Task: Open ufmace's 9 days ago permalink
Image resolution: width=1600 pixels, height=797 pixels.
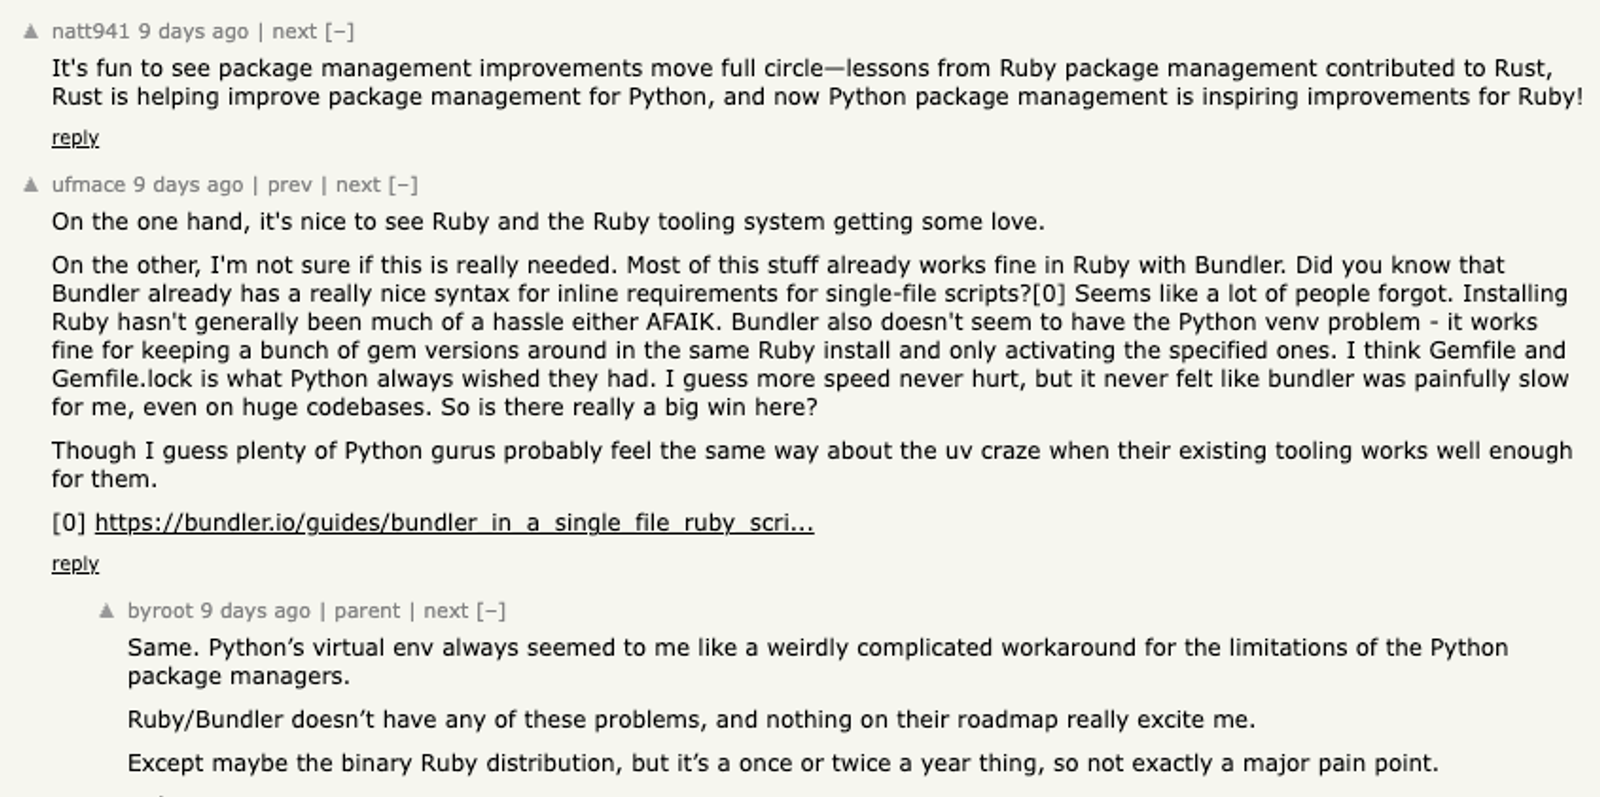Action: click(188, 184)
